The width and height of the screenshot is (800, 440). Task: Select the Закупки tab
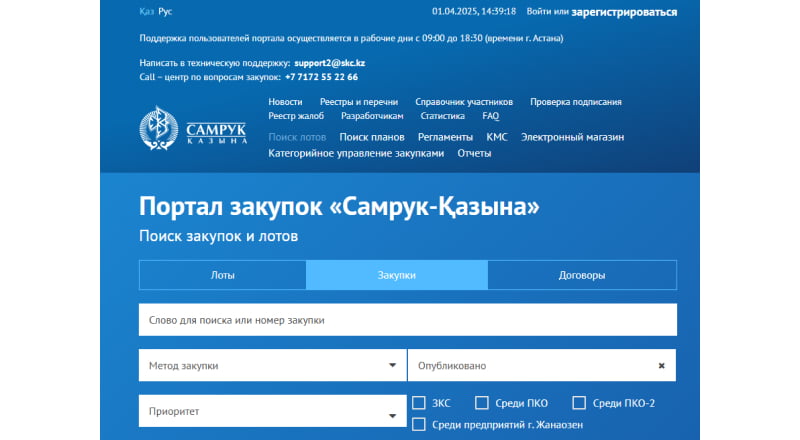[397, 275]
